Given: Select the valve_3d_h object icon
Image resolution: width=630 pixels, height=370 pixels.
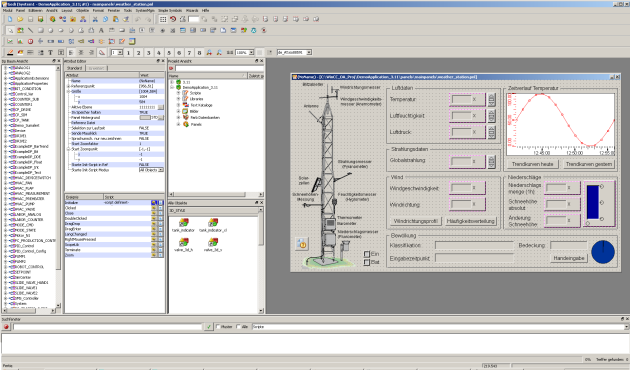Looking at the screenshot, I should [x=183, y=242].
